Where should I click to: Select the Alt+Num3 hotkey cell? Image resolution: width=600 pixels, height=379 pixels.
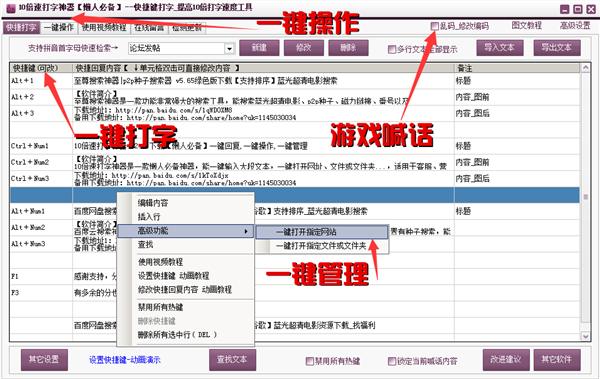point(41,243)
